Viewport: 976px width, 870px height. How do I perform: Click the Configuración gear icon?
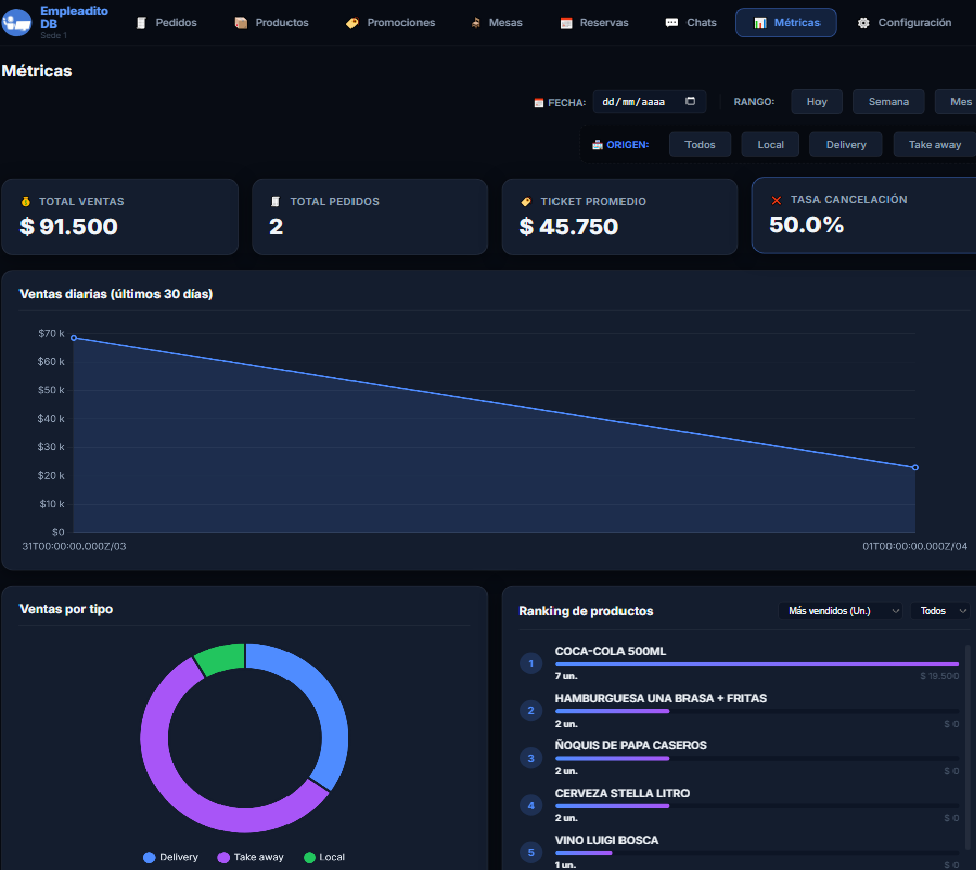point(863,23)
